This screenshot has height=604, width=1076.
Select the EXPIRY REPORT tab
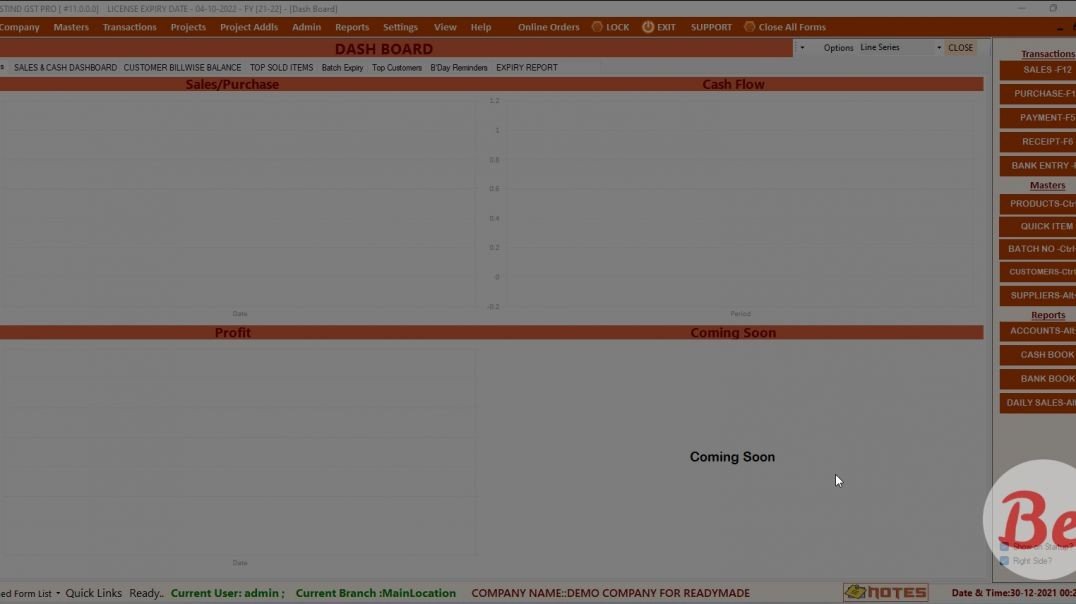click(x=526, y=68)
